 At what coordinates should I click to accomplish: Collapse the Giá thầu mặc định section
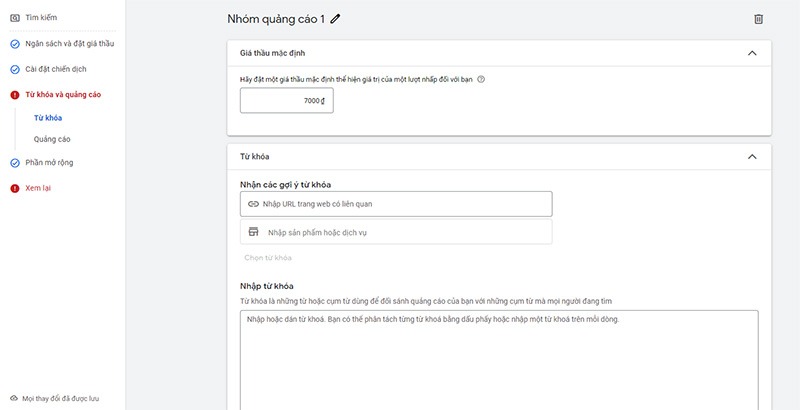752,53
